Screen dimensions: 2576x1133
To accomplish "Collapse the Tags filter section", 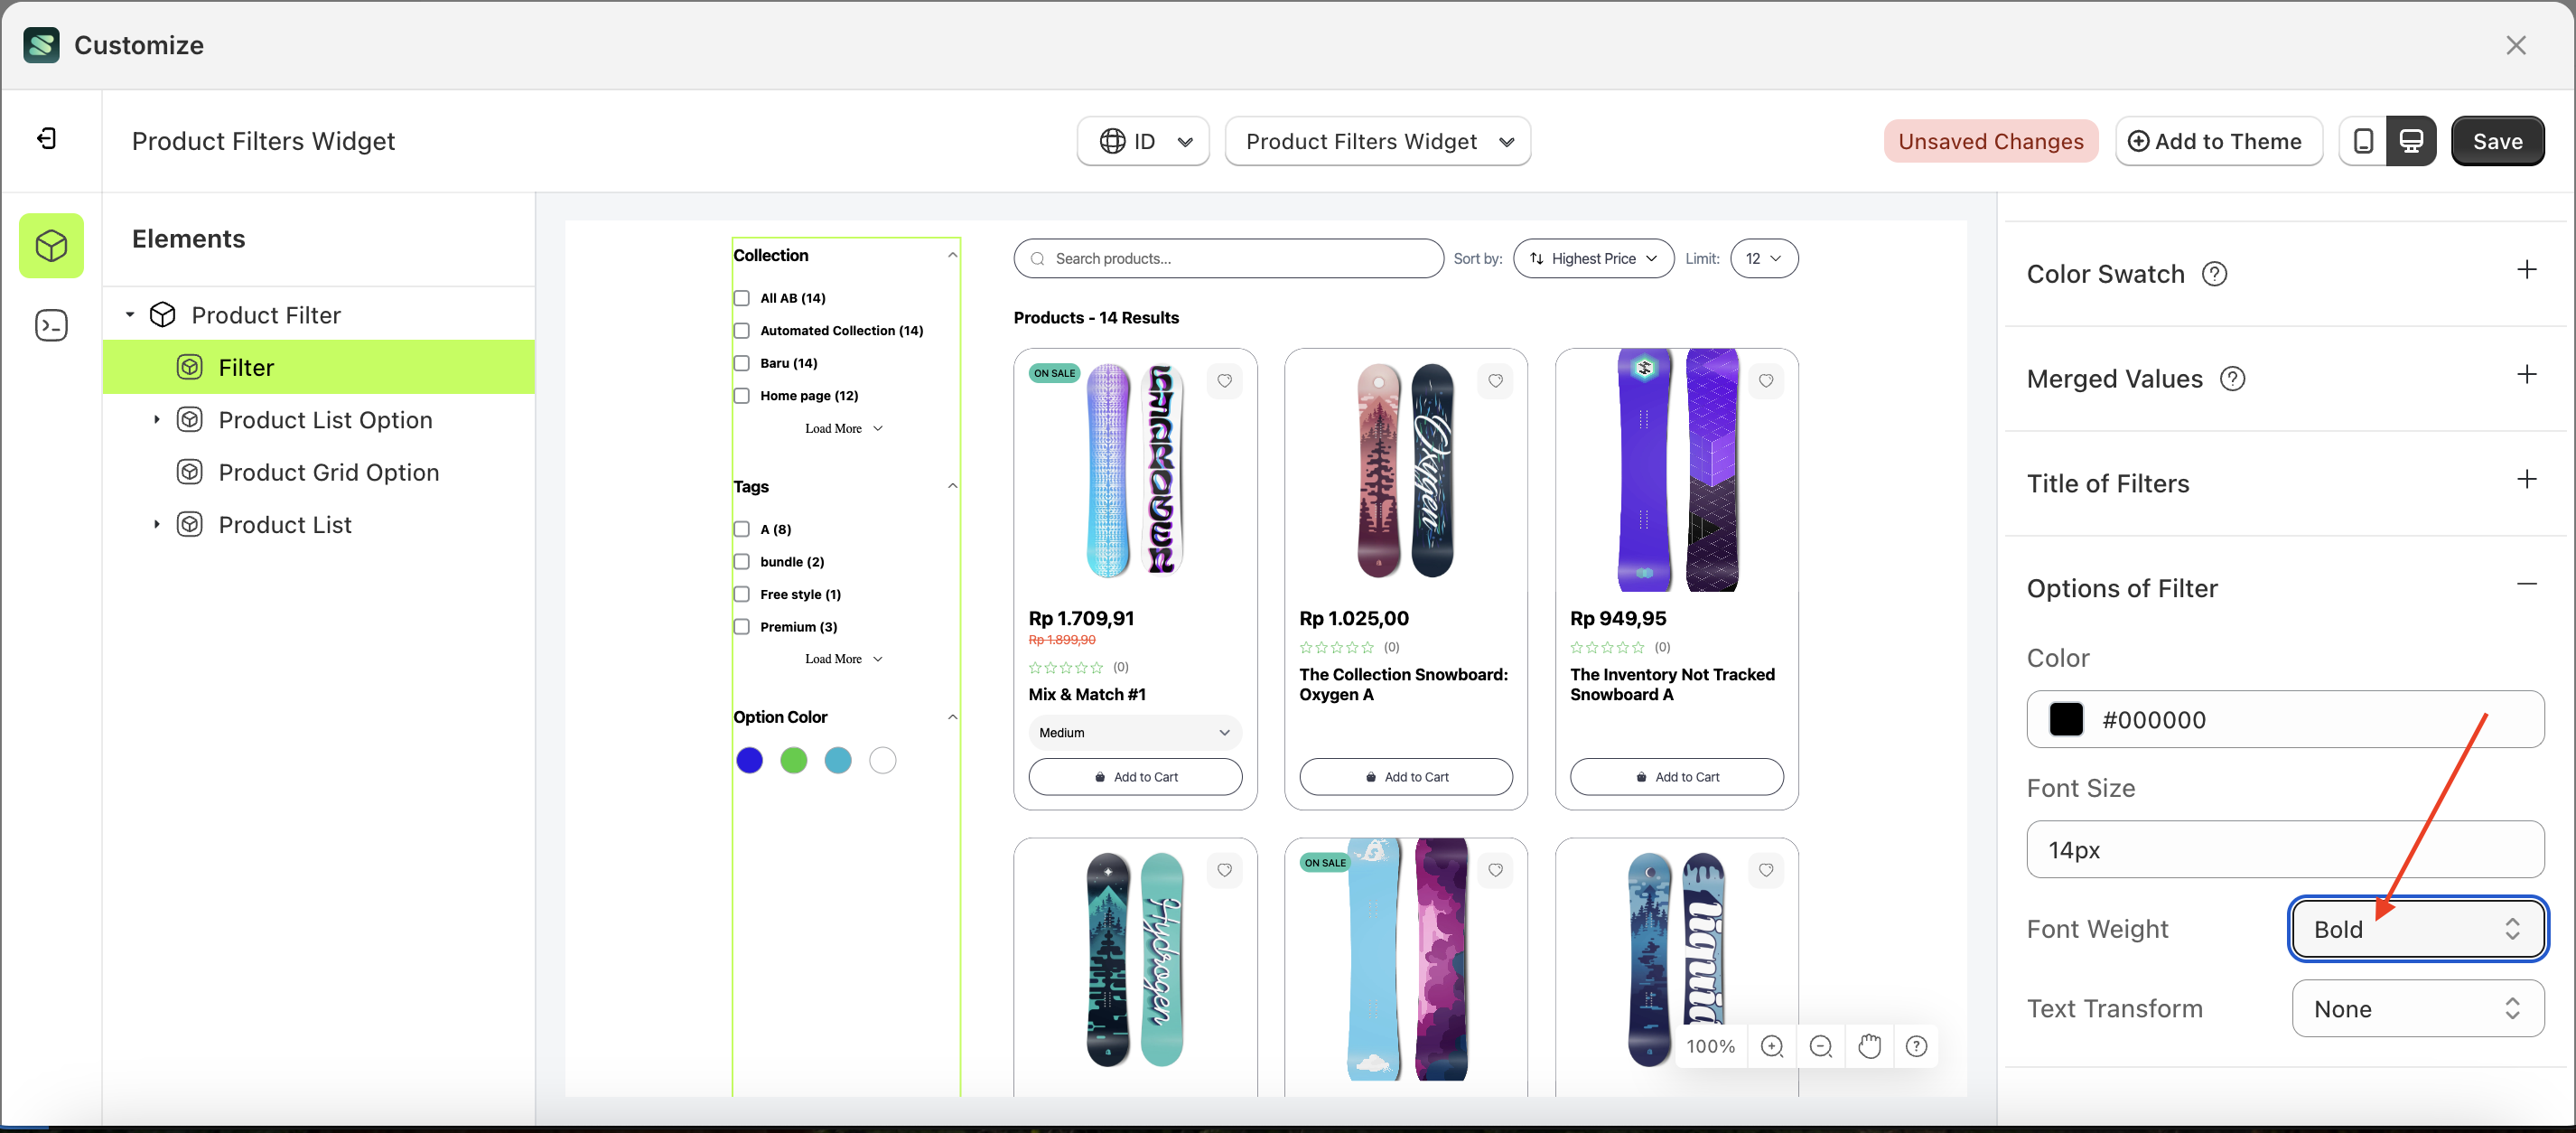I will tap(952, 486).
